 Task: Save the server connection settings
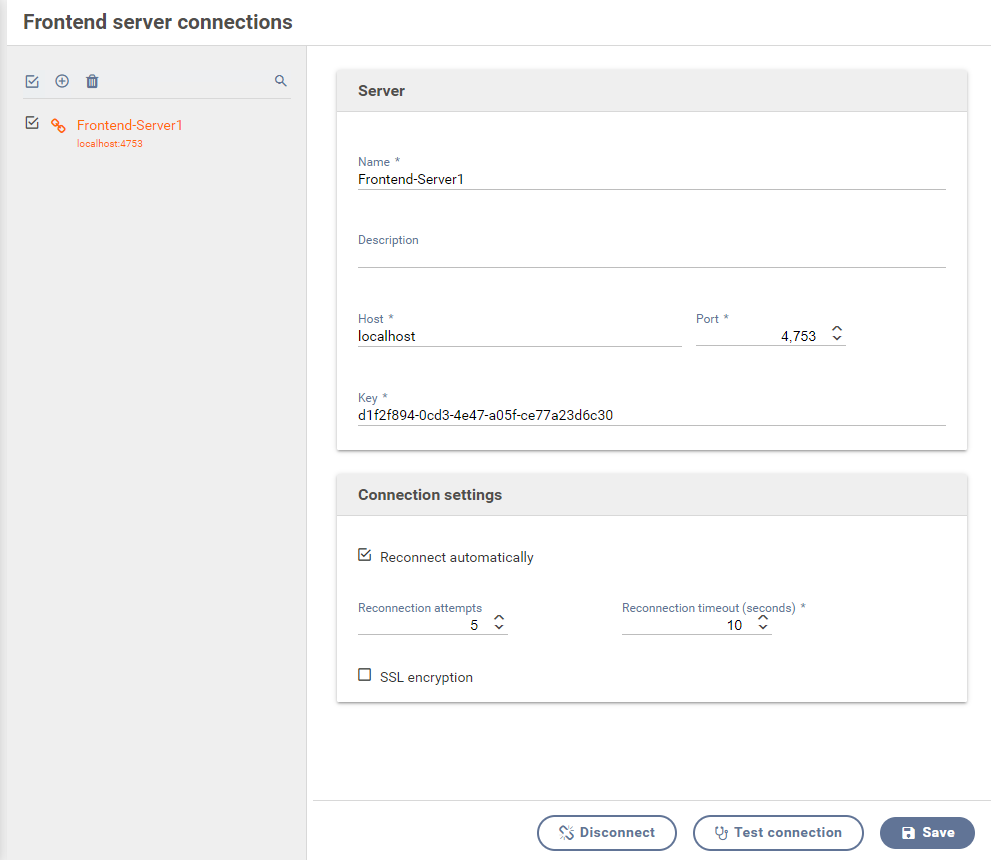point(927,832)
